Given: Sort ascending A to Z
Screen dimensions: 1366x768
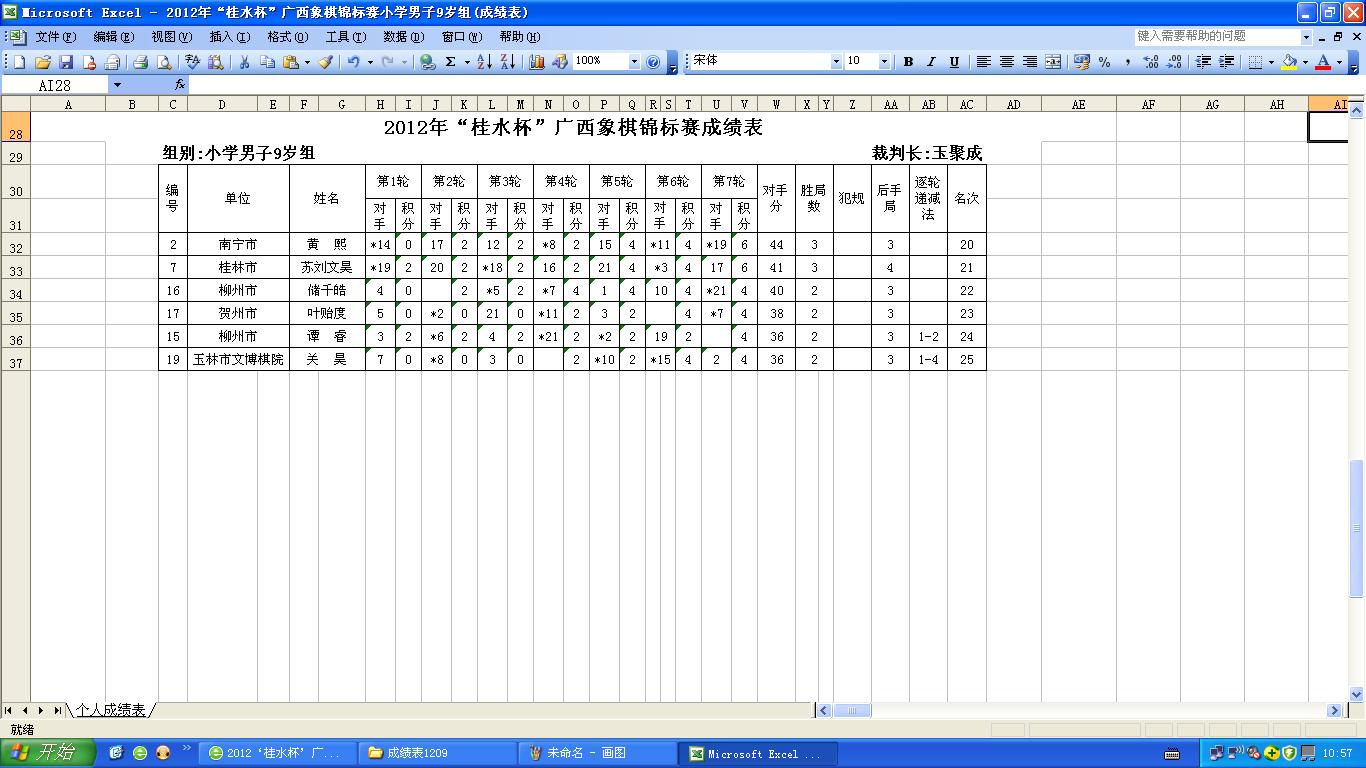Looking at the screenshot, I should 484,62.
